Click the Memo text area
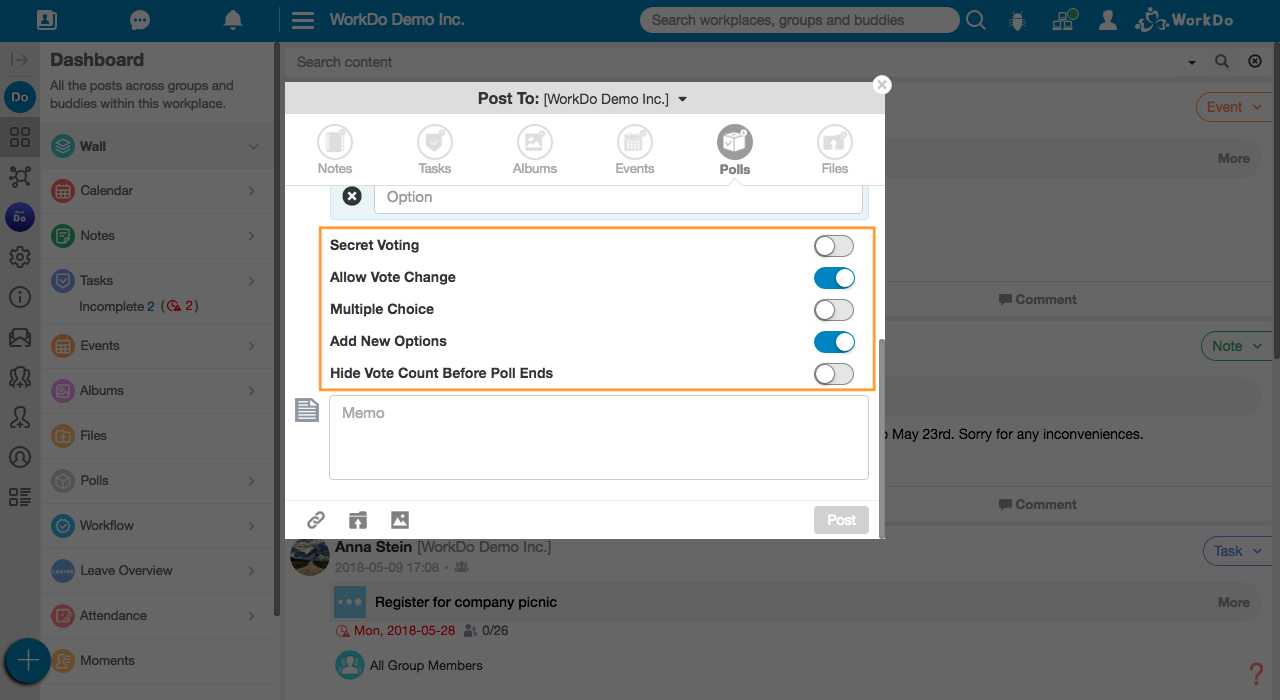The height and width of the screenshot is (700, 1280). pyautogui.click(x=599, y=438)
